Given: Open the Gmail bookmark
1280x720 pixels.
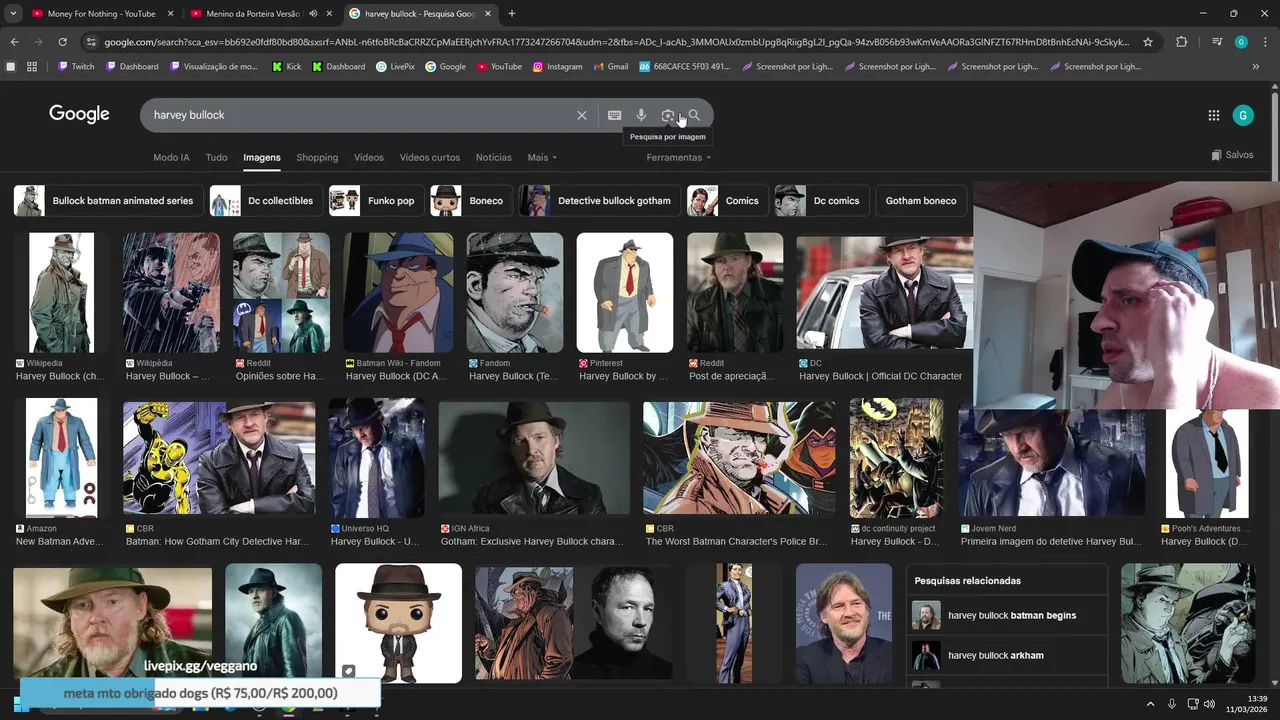Looking at the screenshot, I should [610, 67].
